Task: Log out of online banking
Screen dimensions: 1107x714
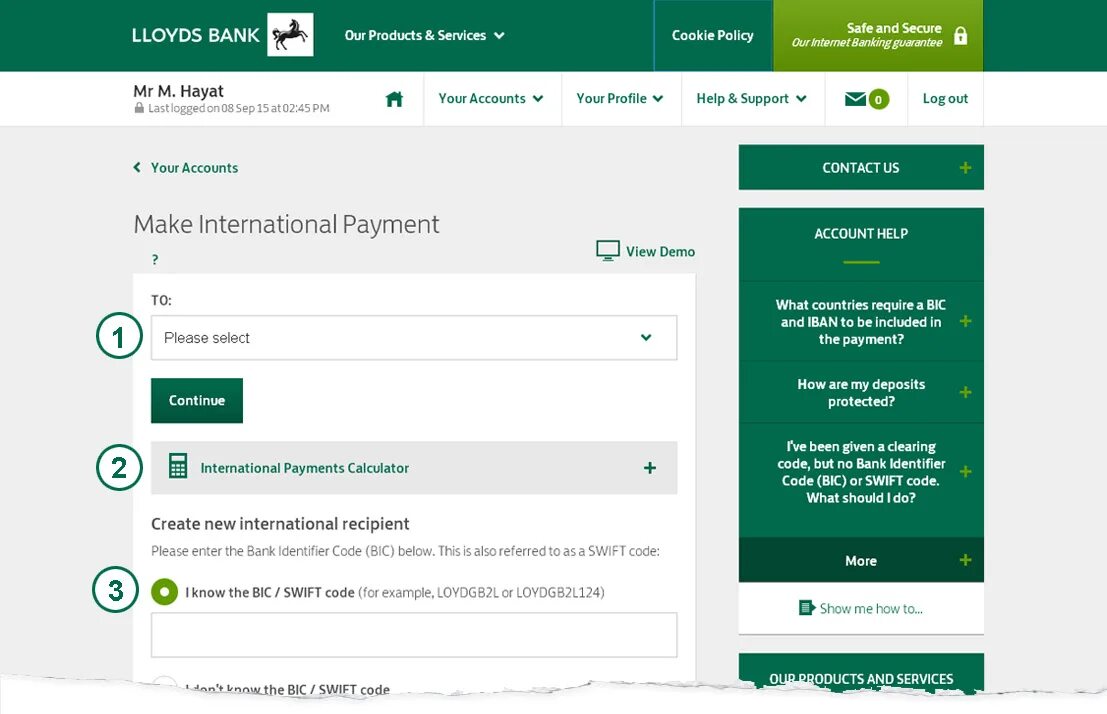Action: (945, 99)
